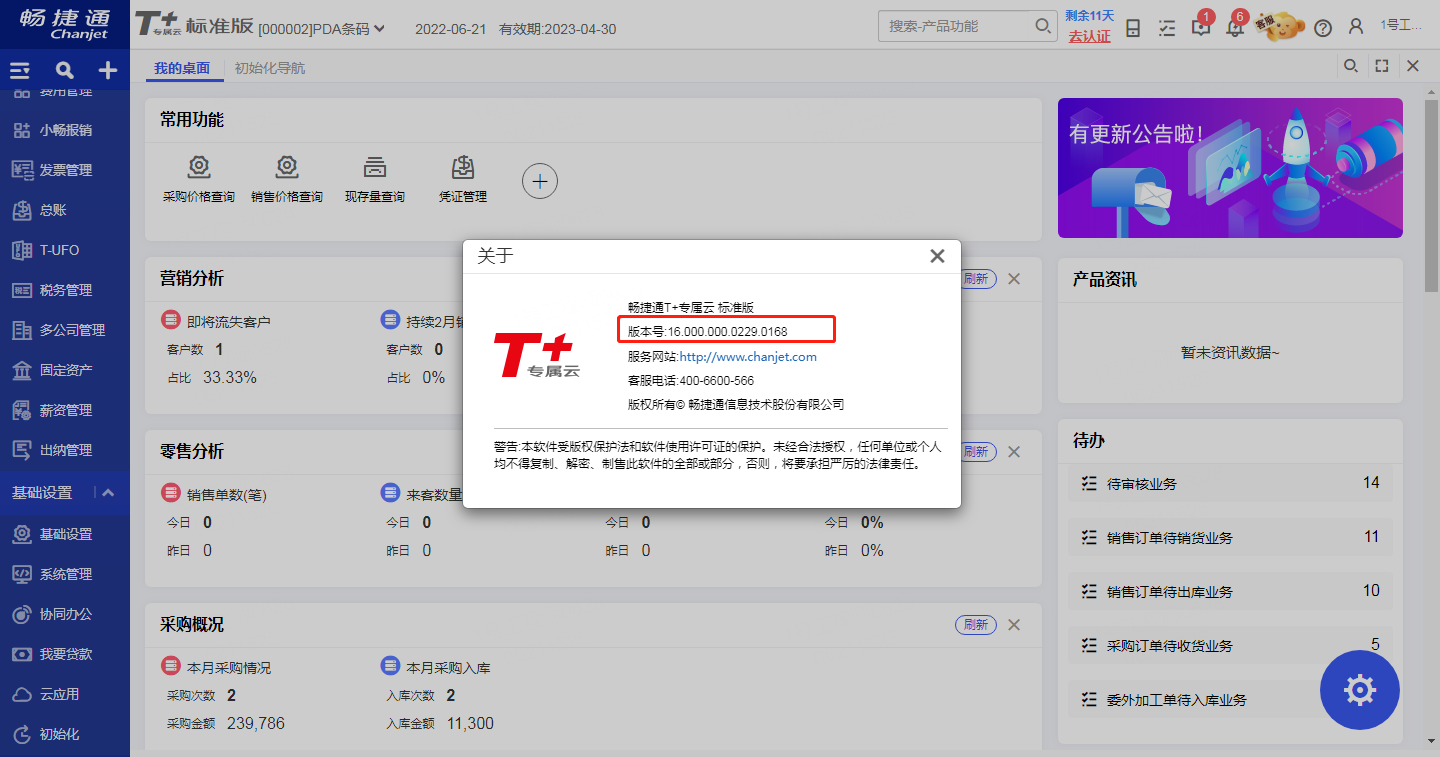Open 销售订单待出库业务 todo item

[x=1230, y=591]
